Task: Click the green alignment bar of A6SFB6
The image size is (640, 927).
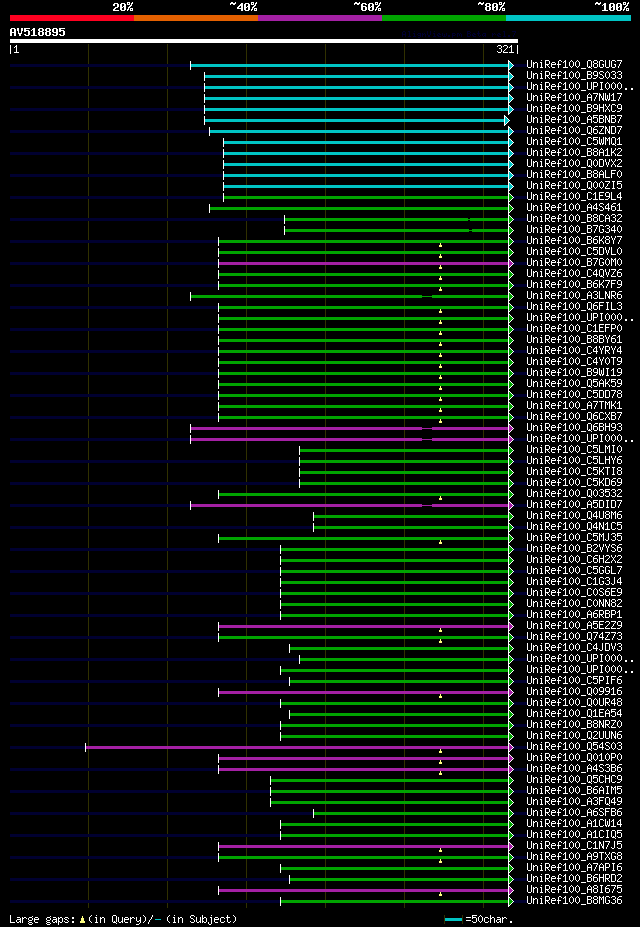Action: point(411,814)
